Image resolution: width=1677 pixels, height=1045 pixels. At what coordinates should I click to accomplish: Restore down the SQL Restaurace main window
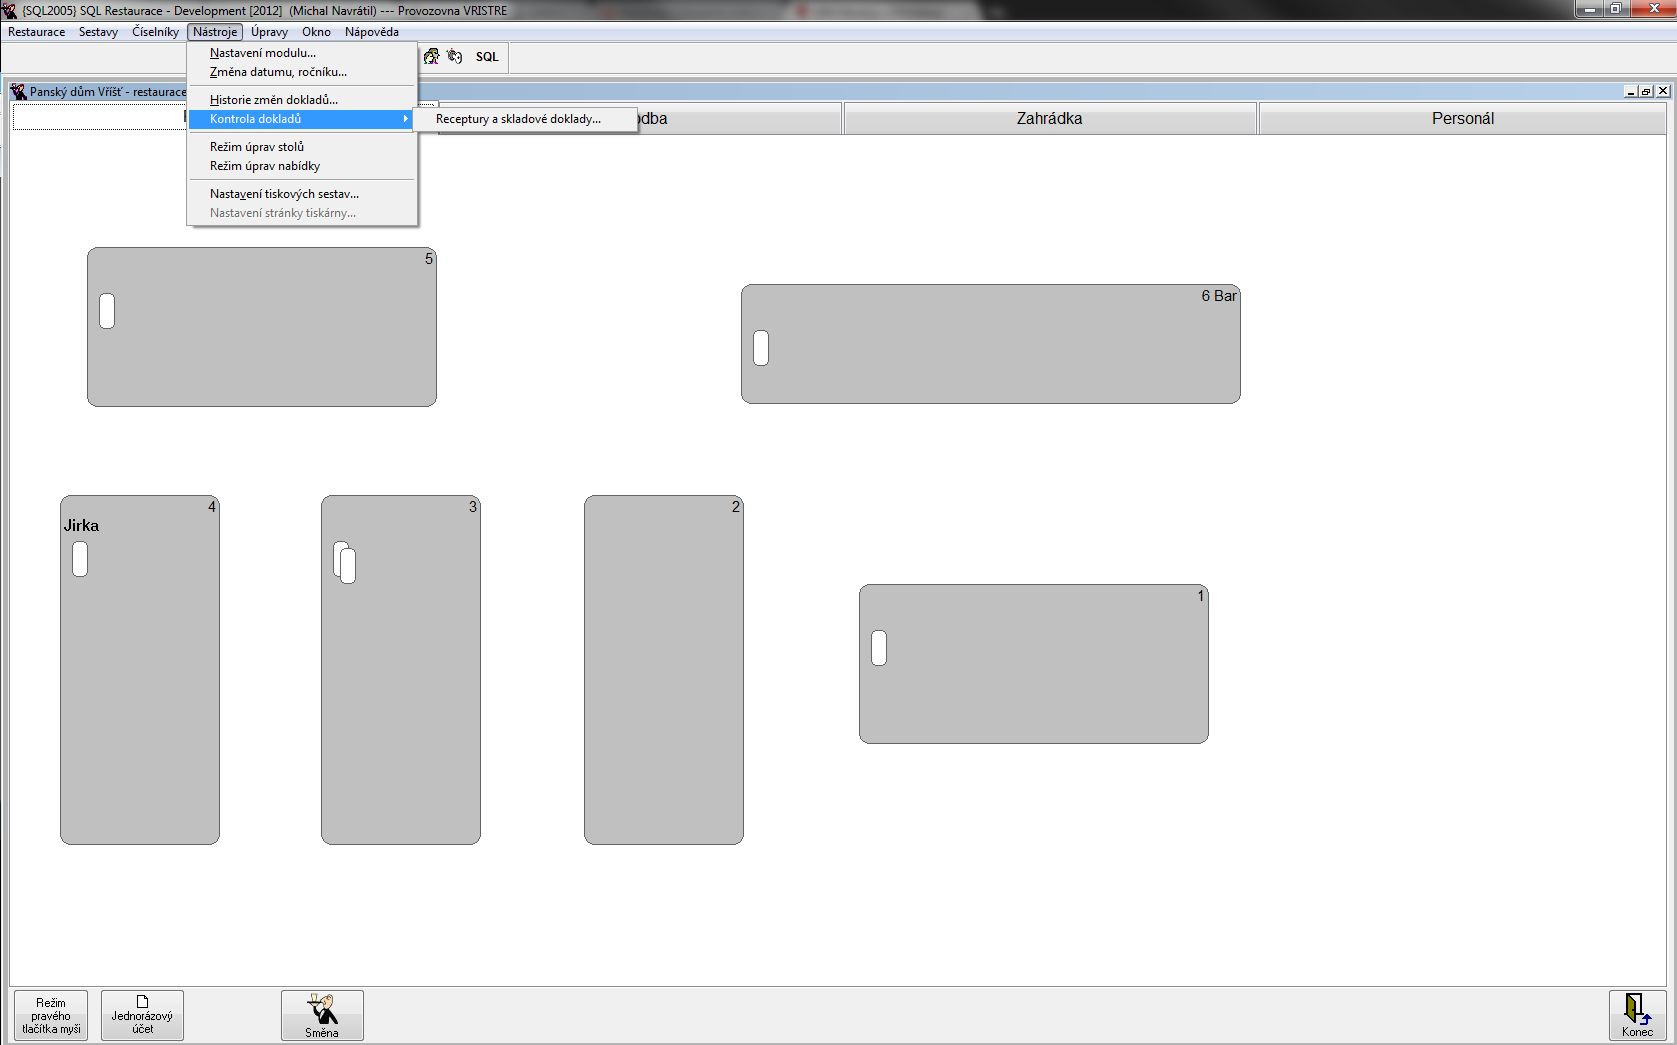coord(1615,9)
